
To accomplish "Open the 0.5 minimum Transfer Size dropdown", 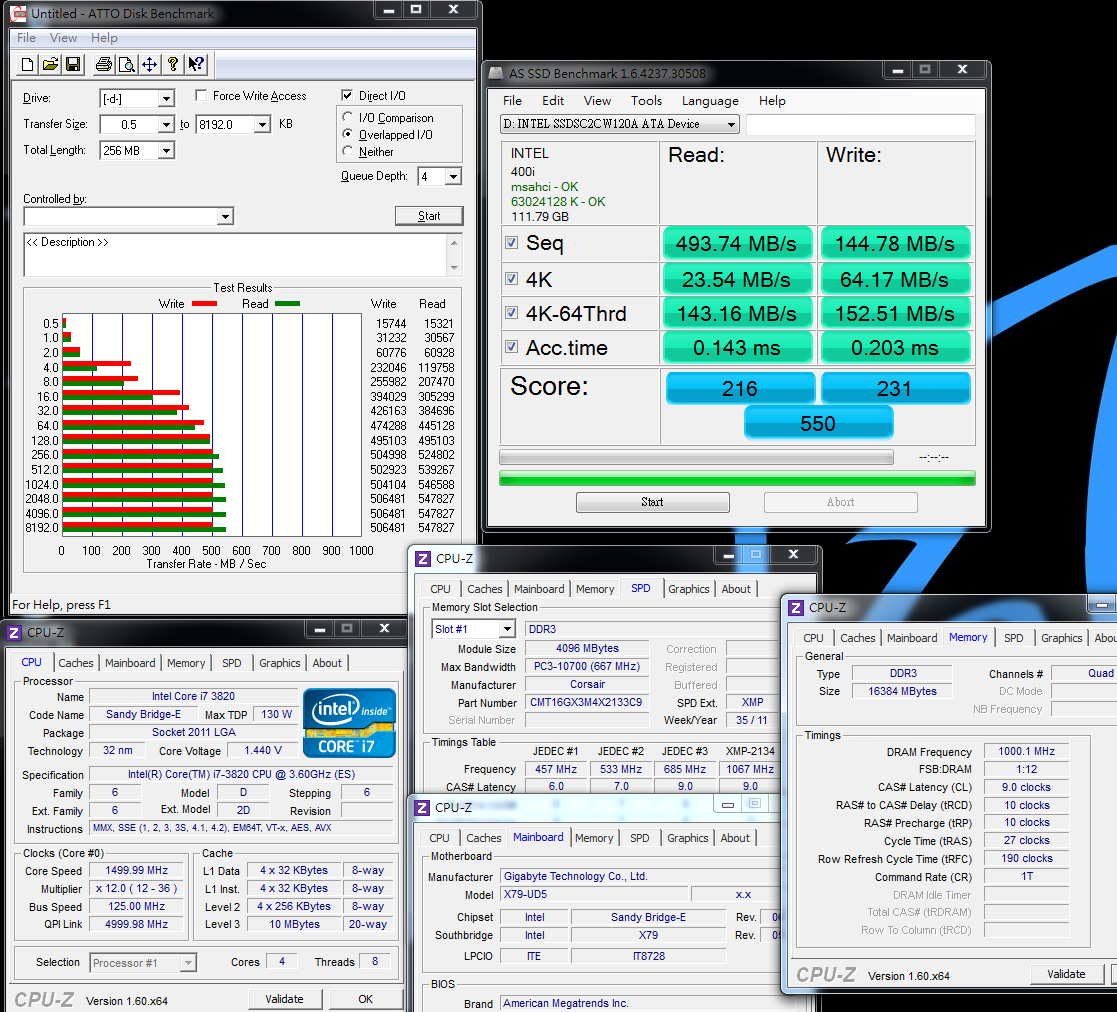I will click(x=166, y=125).
